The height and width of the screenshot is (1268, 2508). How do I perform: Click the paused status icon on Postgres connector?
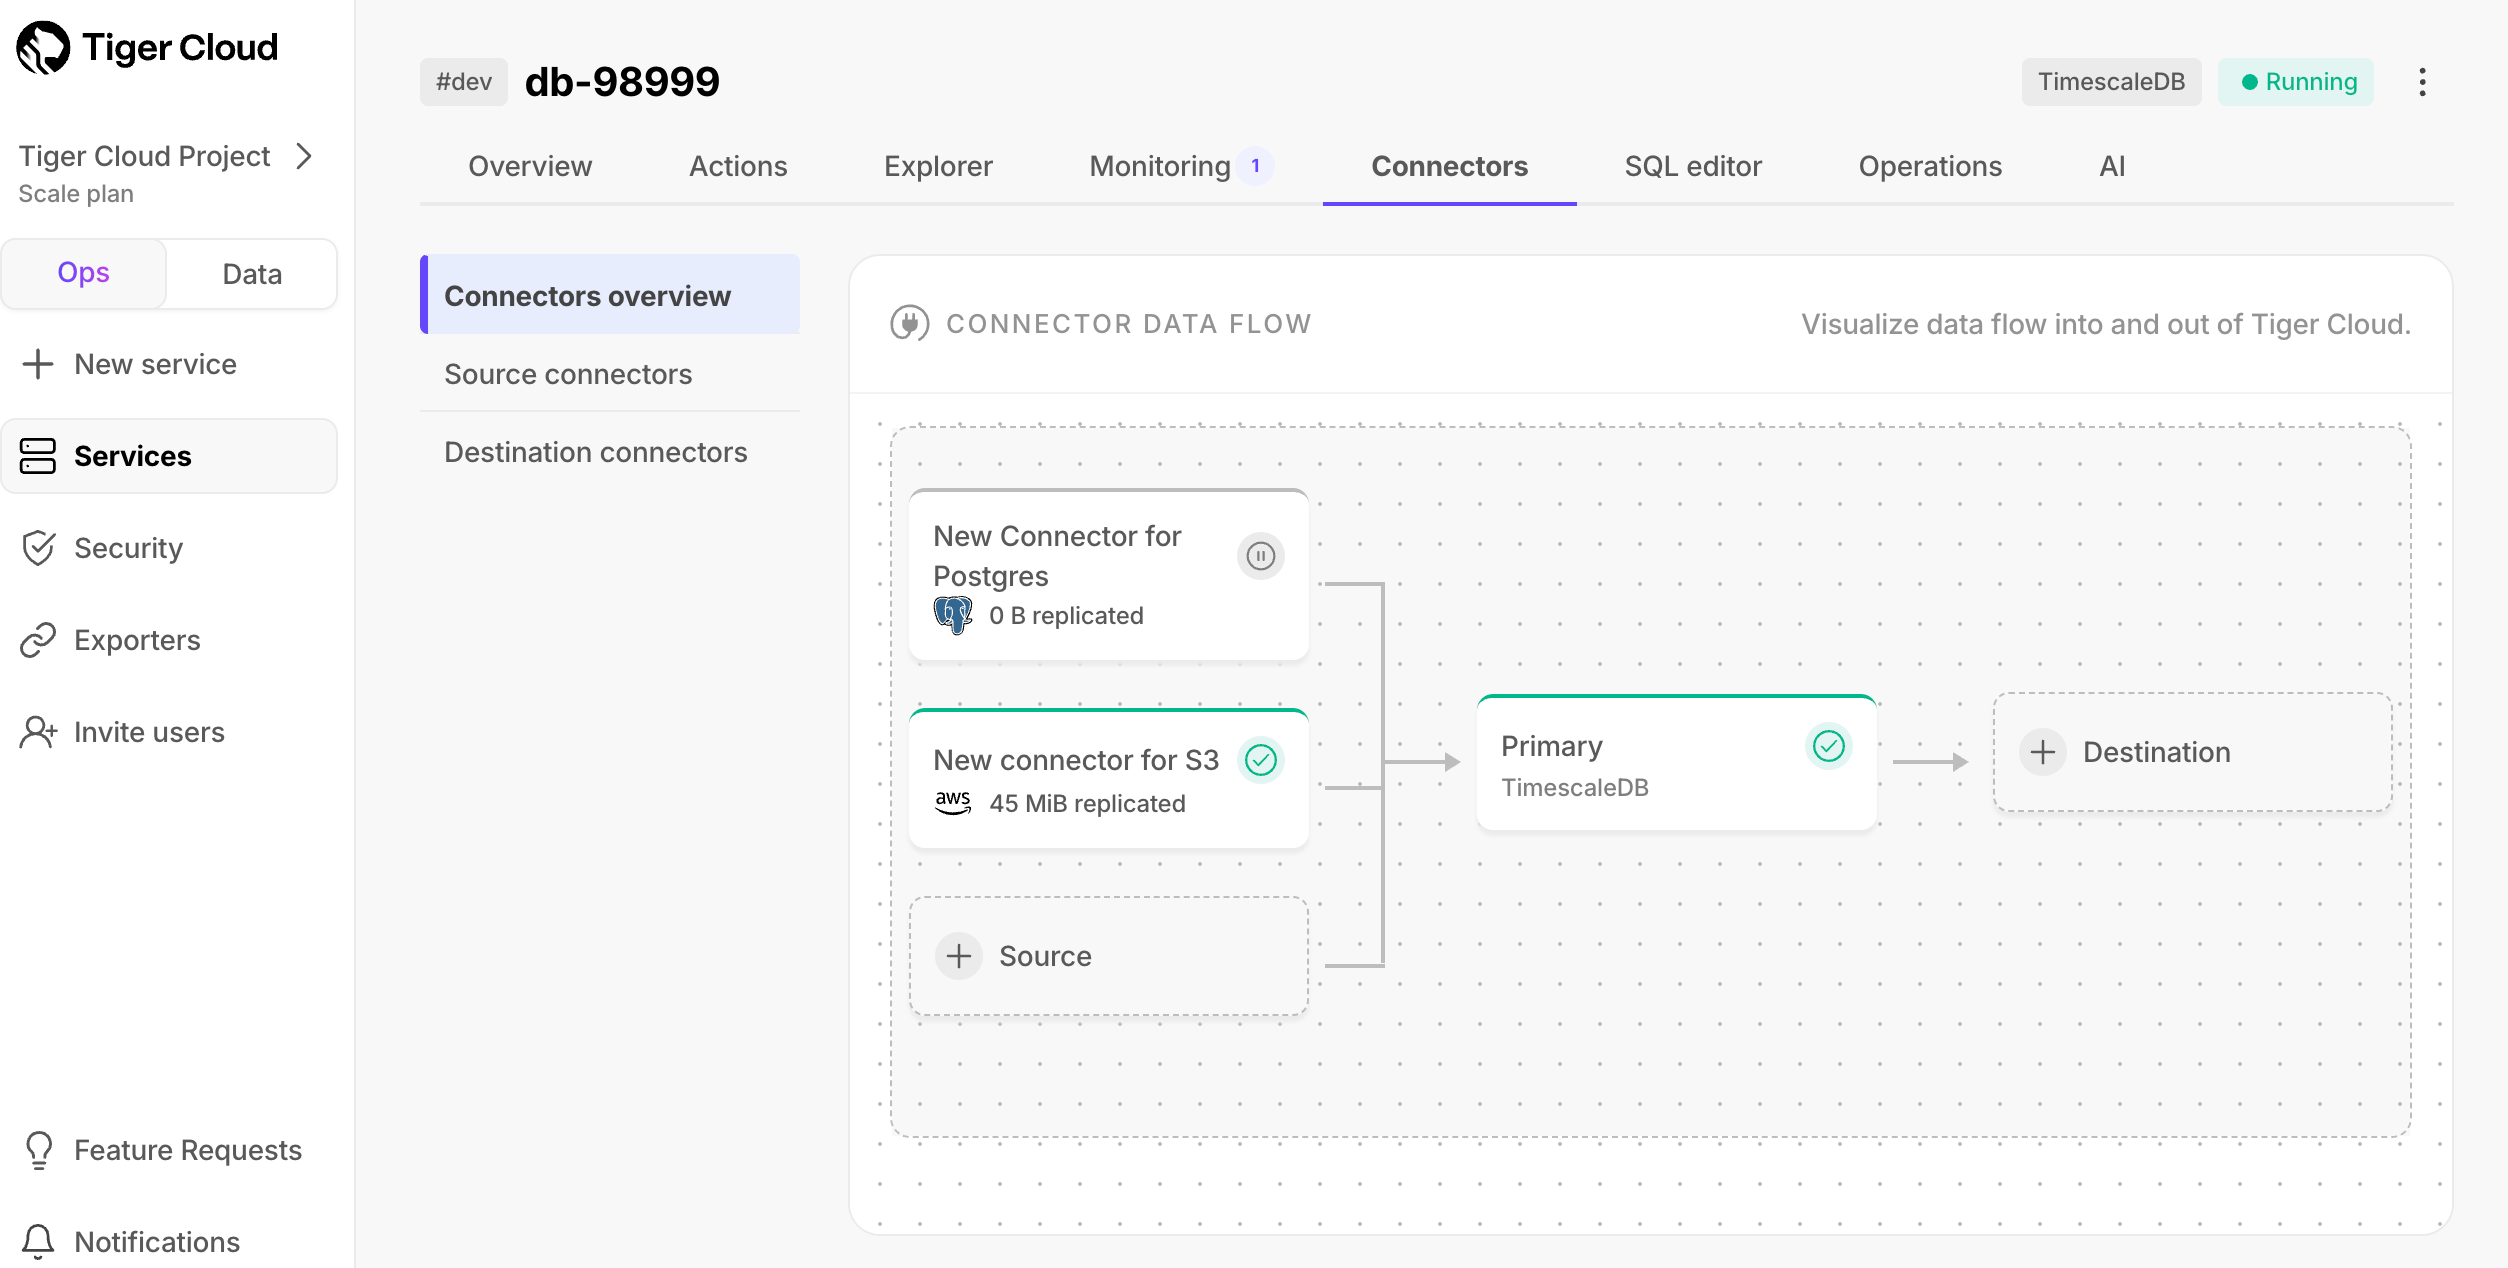[x=1261, y=556]
